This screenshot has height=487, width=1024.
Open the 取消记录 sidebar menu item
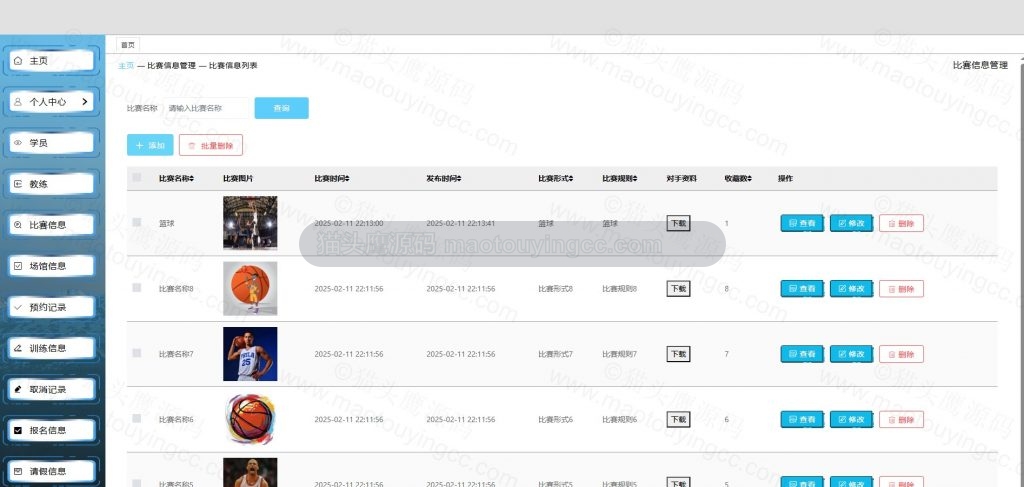pos(52,390)
